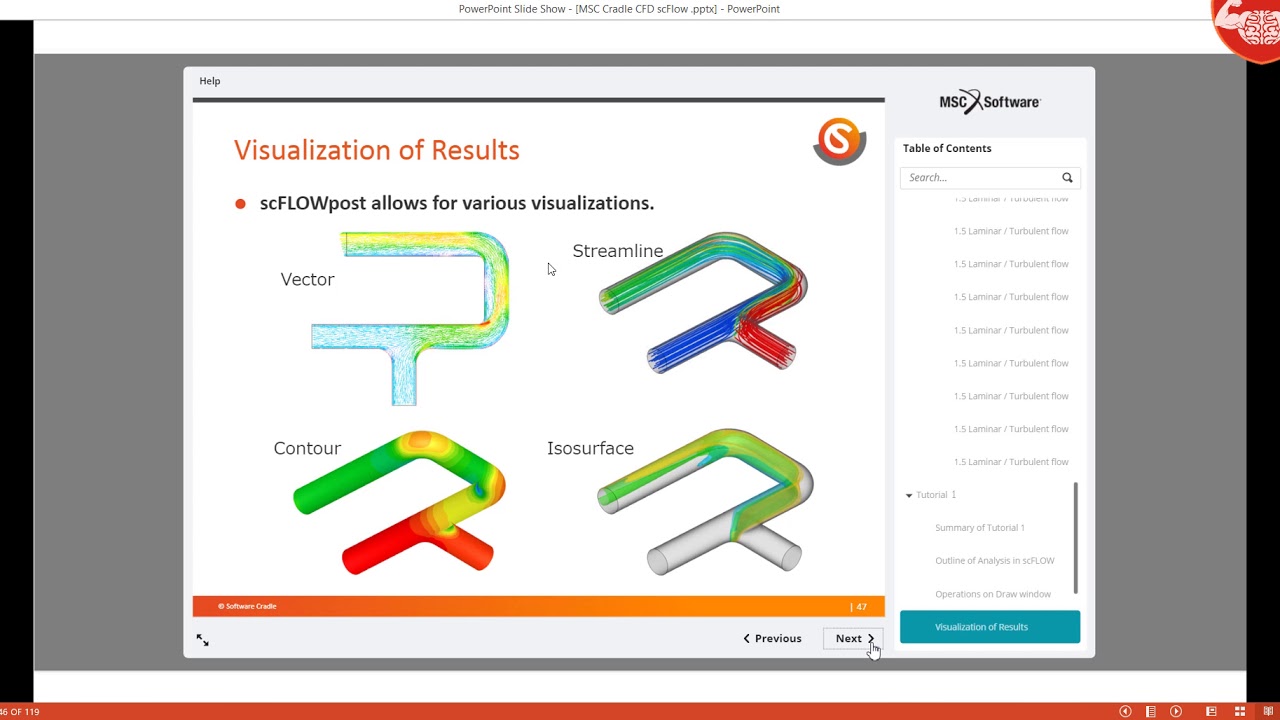Click the Streamline visualization image
The width and height of the screenshot is (1280, 720).
703,302
